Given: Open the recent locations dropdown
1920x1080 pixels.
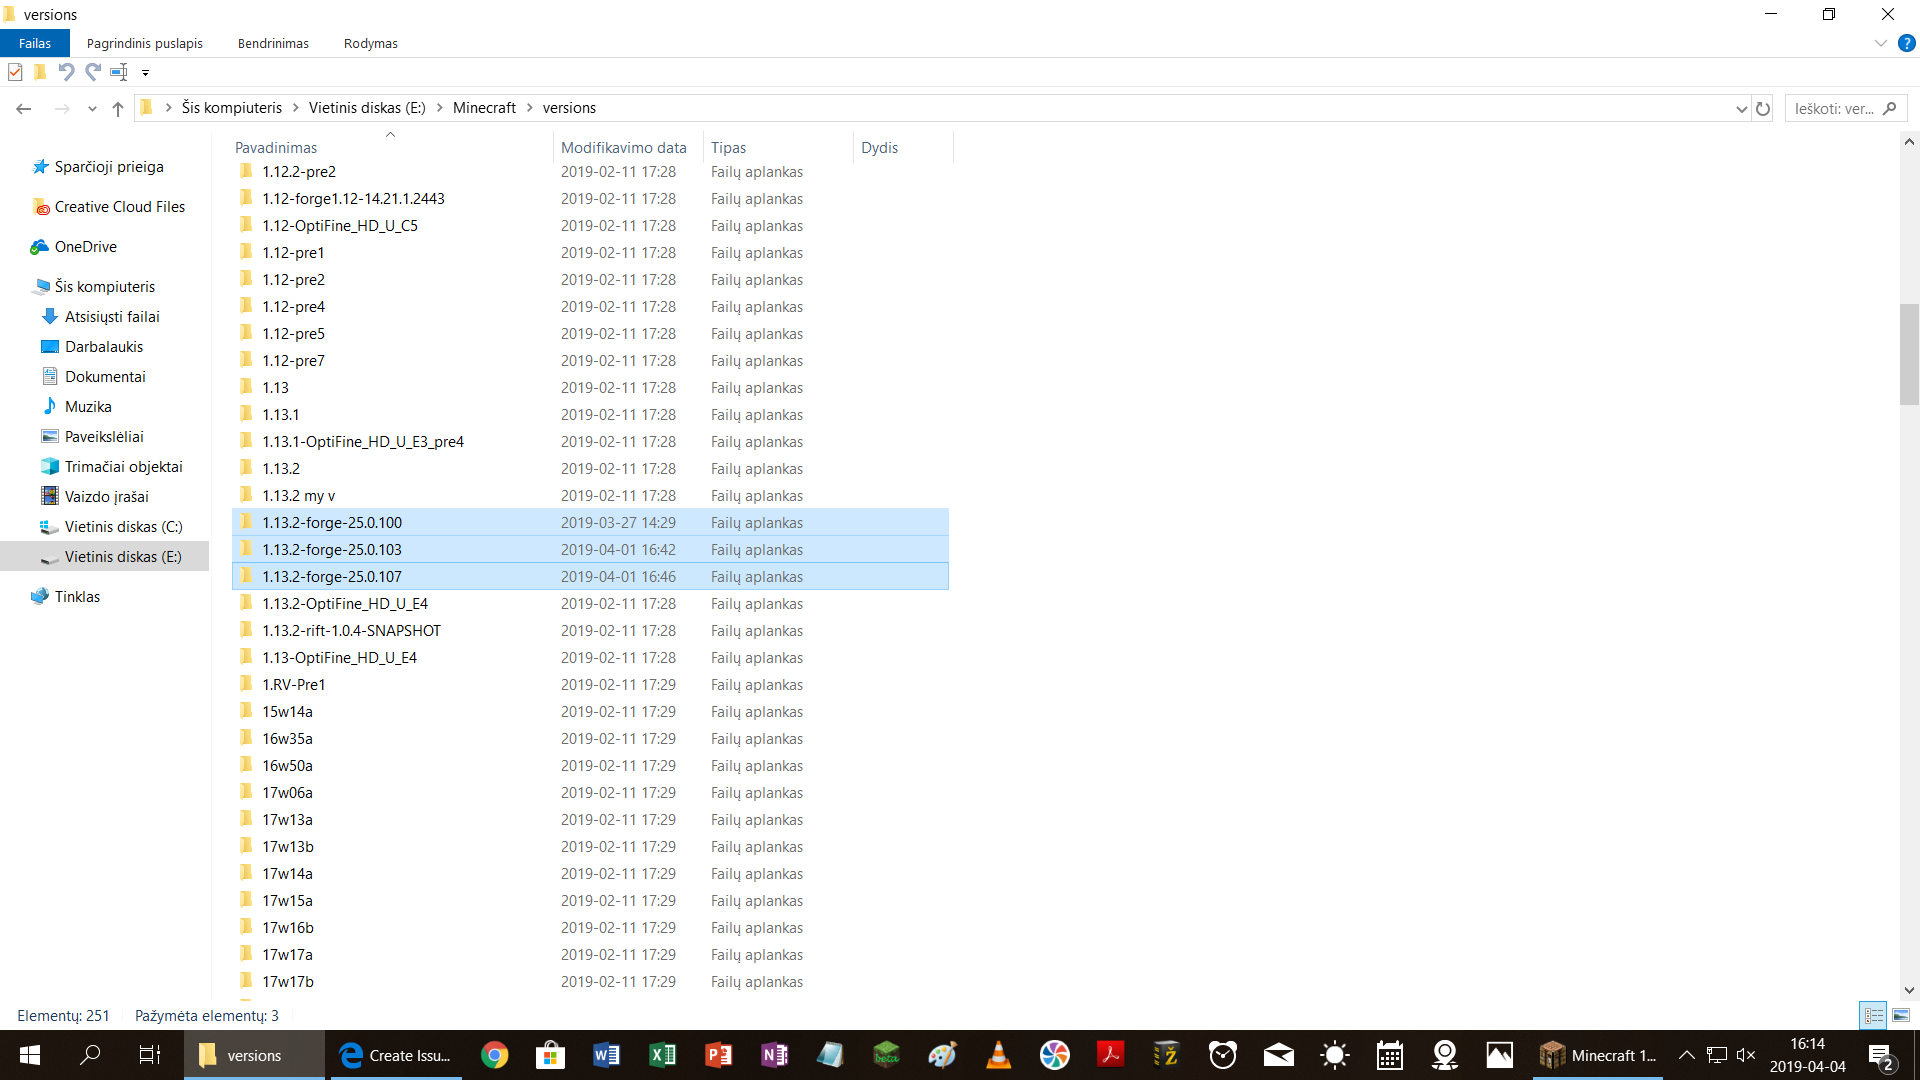Looking at the screenshot, I should pyautogui.click(x=92, y=108).
